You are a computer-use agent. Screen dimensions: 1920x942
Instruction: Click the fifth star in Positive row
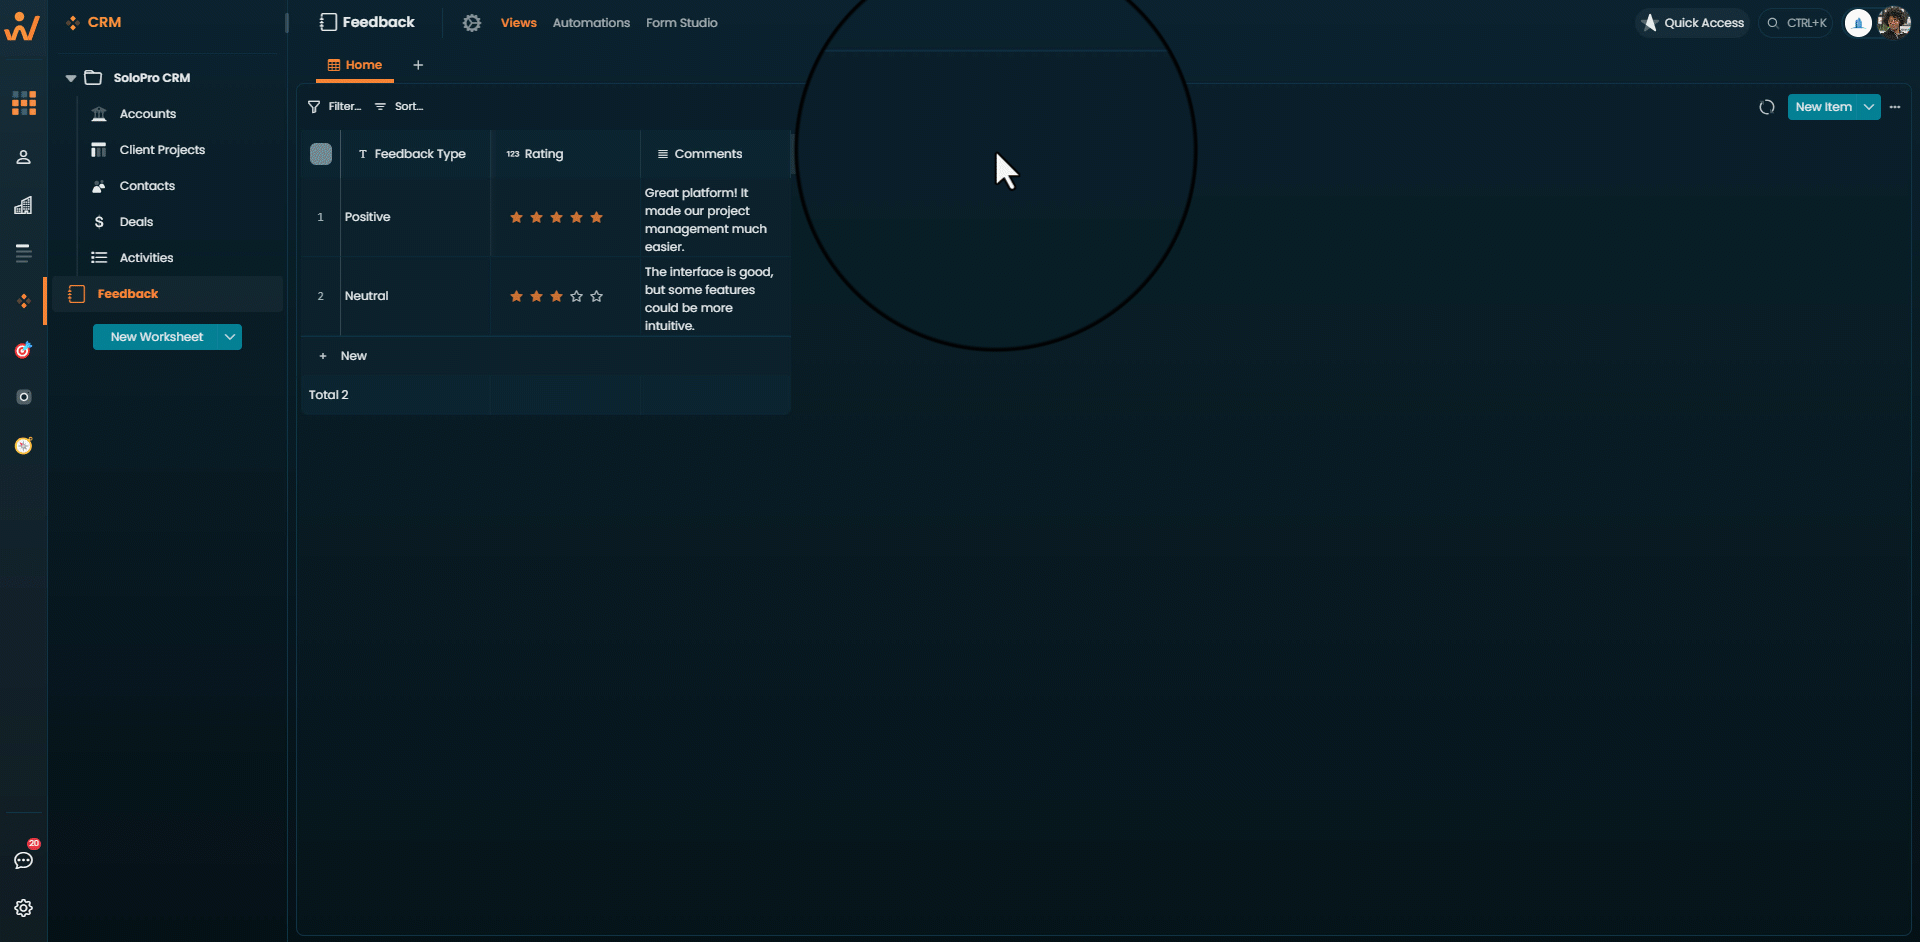coord(597,217)
